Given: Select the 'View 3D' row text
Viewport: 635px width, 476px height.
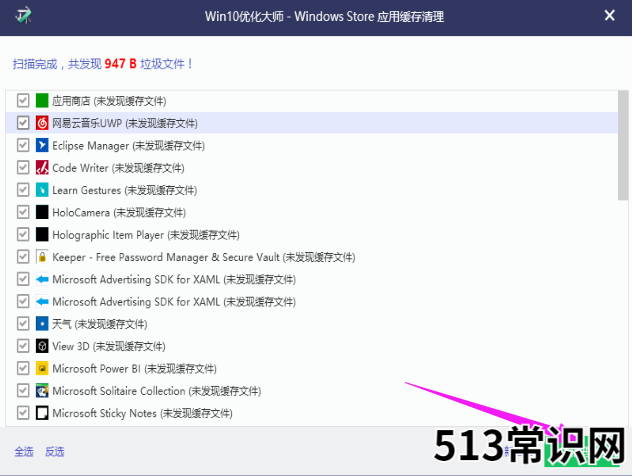Looking at the screenshot, I should pyautogui.click(x=109, y=346).
